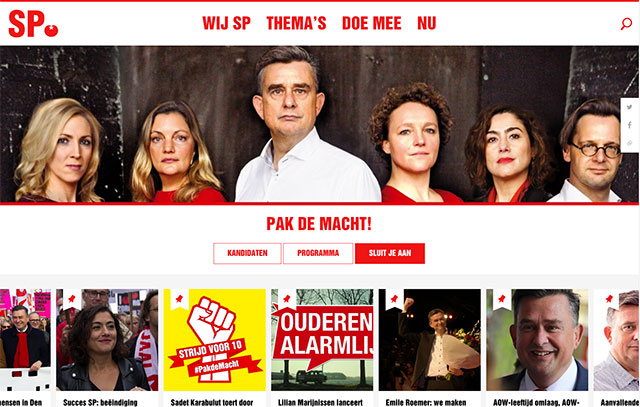Click the bottom share icon in side panel
Screen dimensions: 640x407
pos(629,143)
